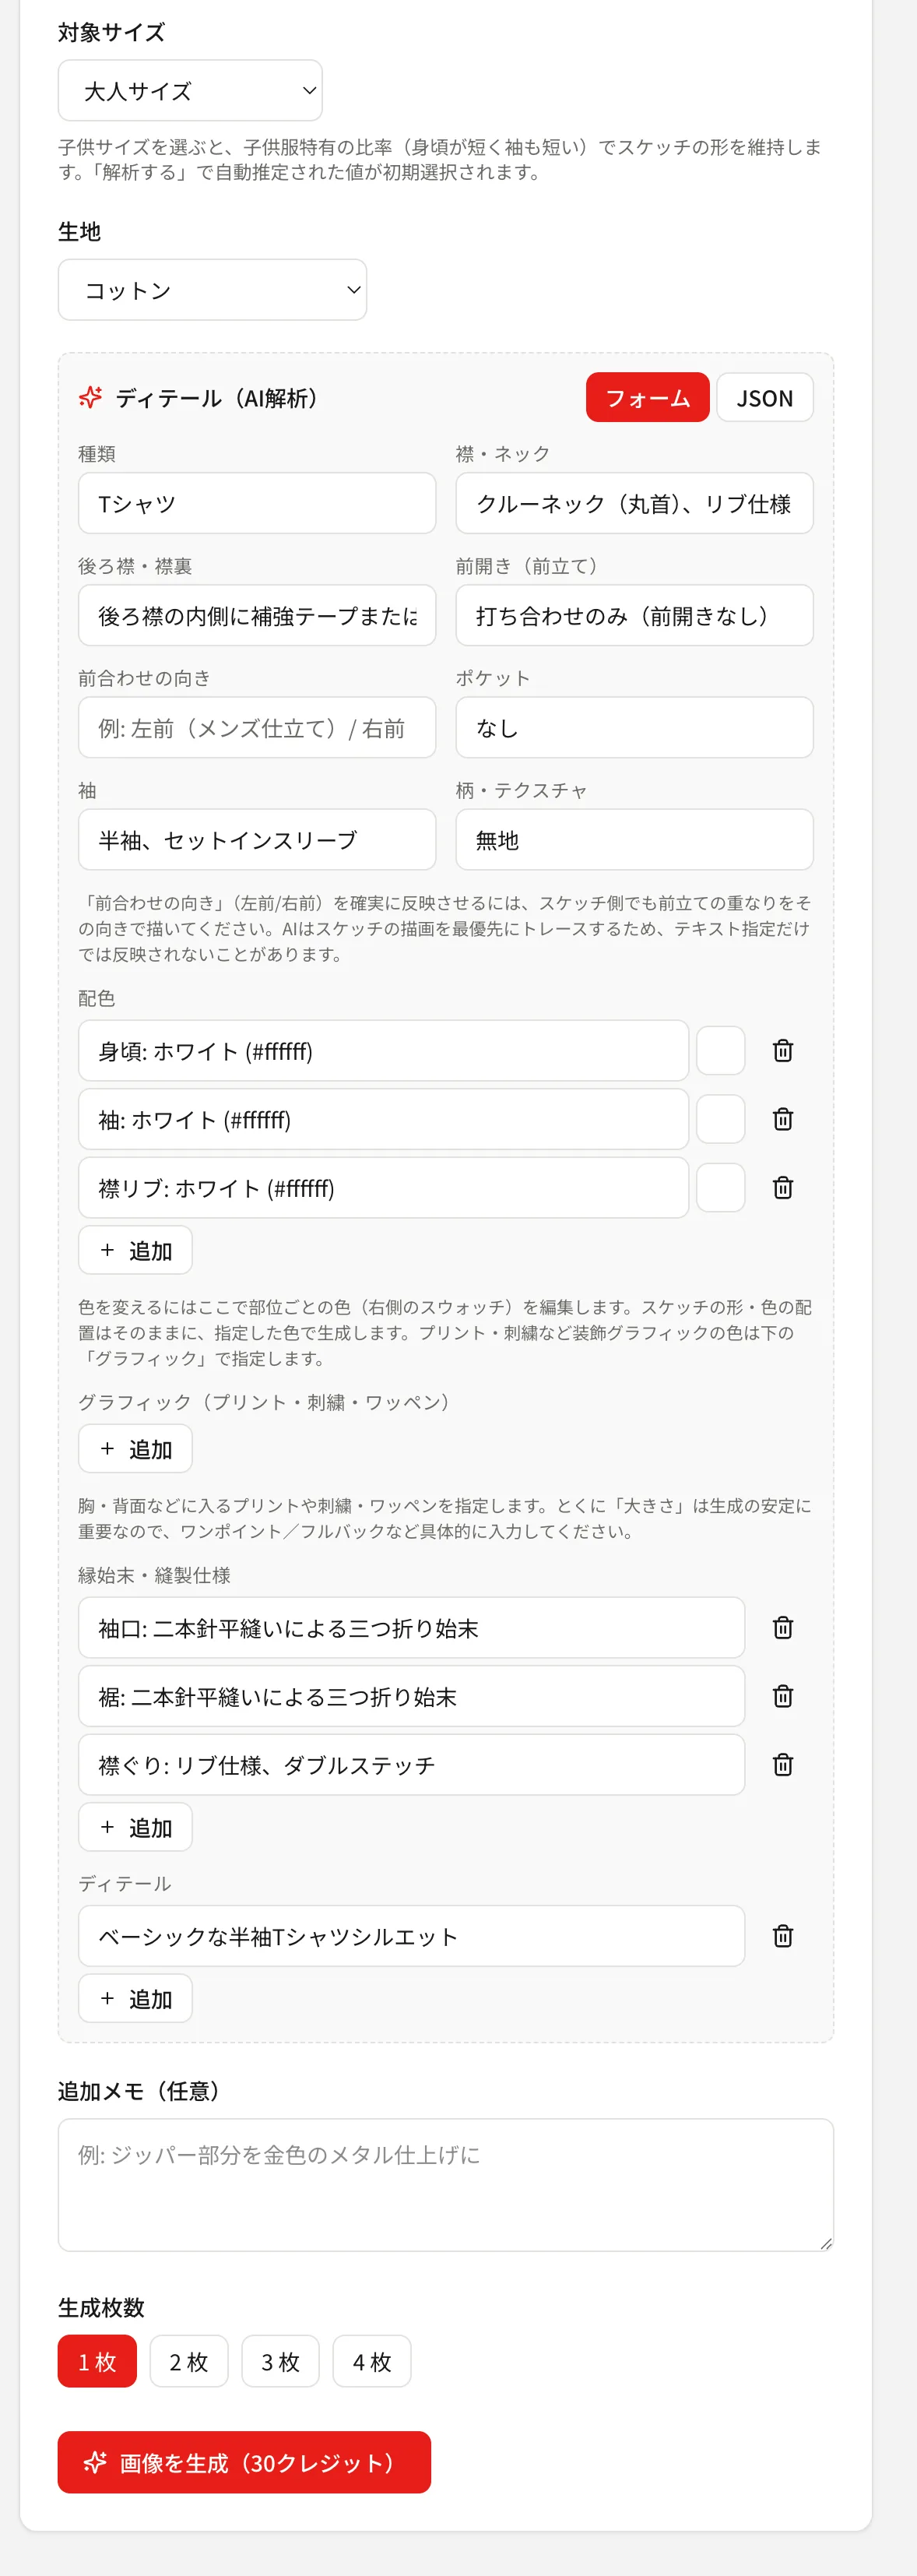Click 画像を生成（30クレジット） button

click(244, 2462)
